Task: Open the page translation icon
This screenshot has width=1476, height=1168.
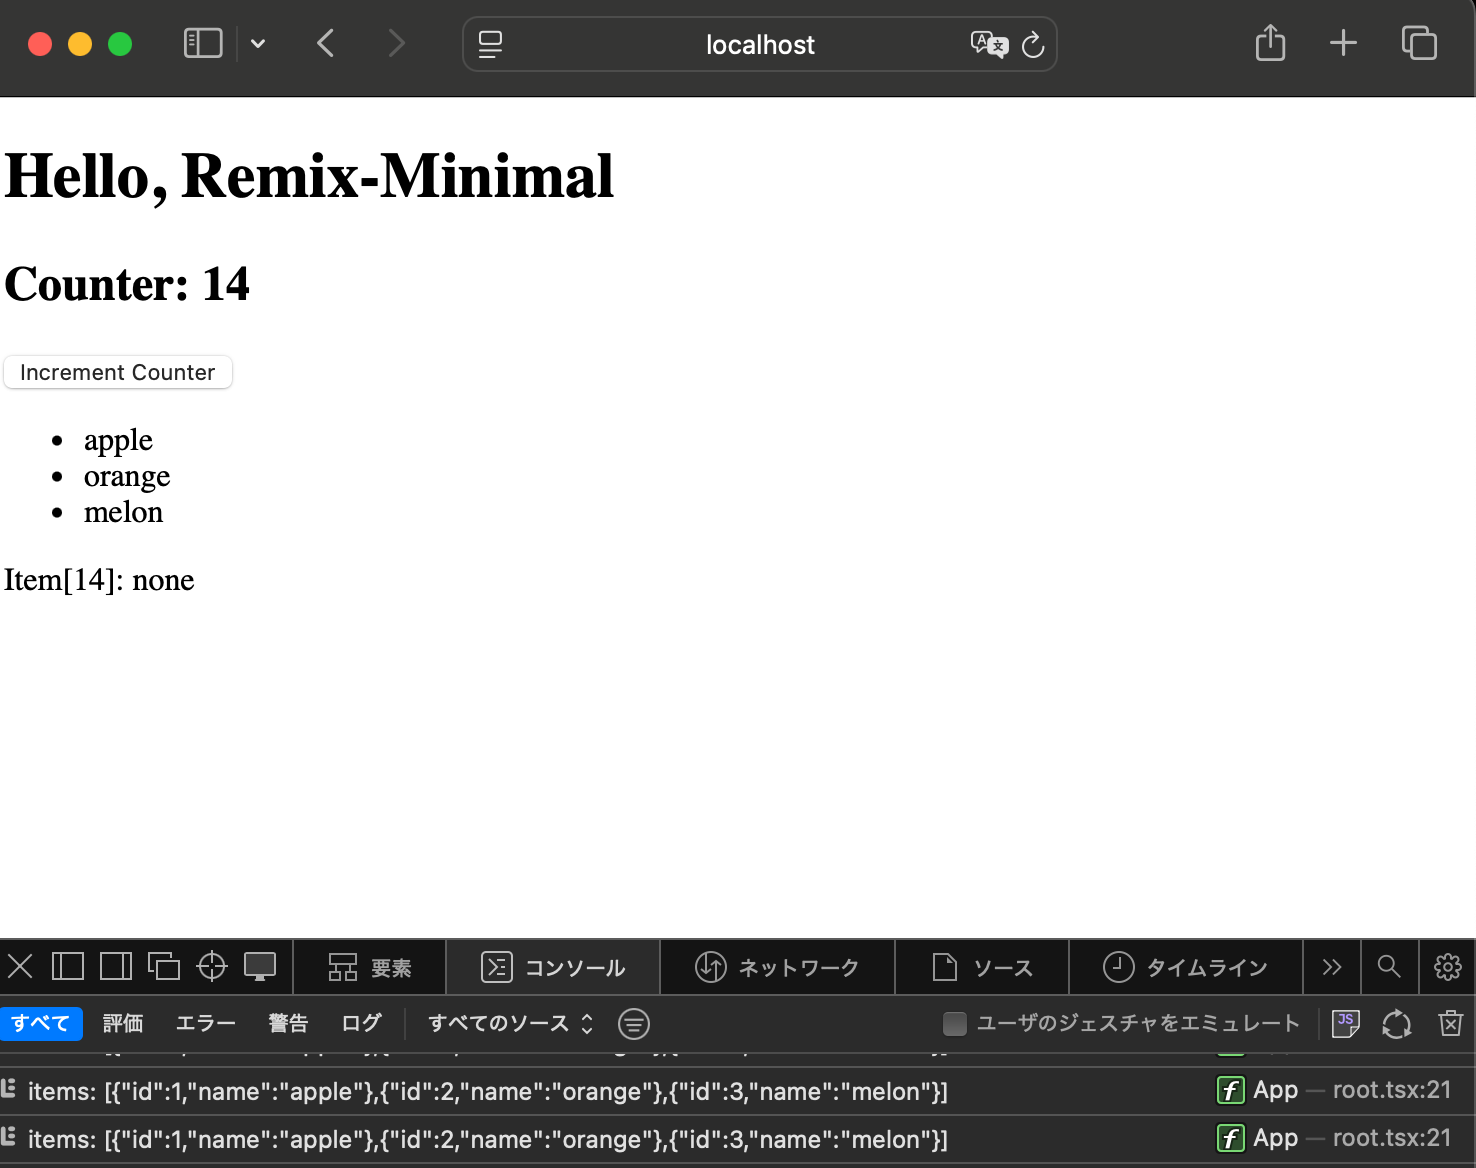Action: 989,44
